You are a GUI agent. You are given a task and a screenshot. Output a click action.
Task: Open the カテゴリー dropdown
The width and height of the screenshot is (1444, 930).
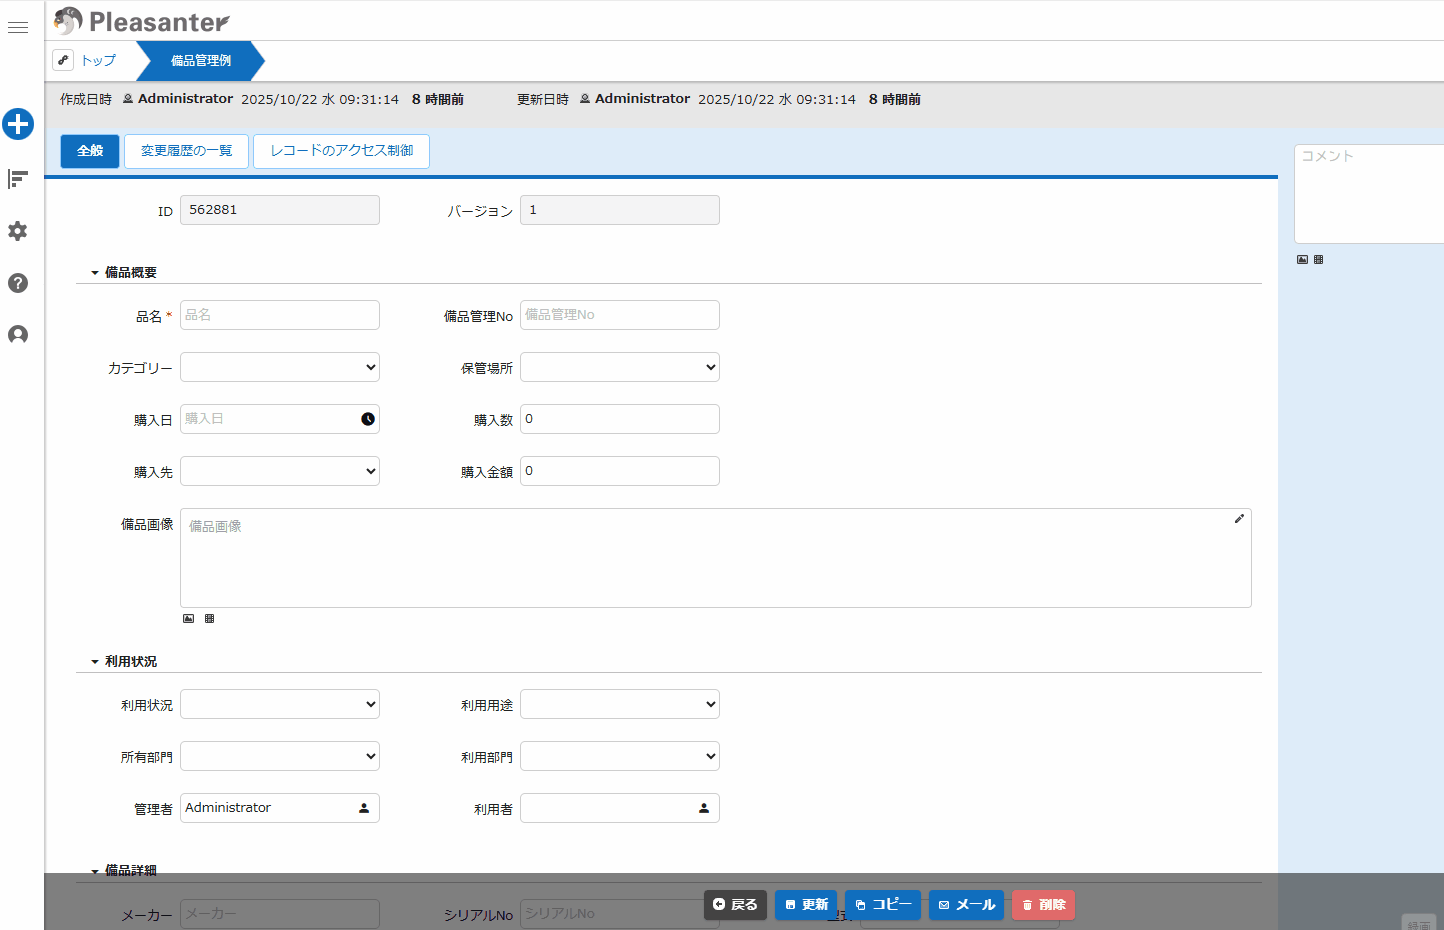pyautogui.click(x=280, y=367)
